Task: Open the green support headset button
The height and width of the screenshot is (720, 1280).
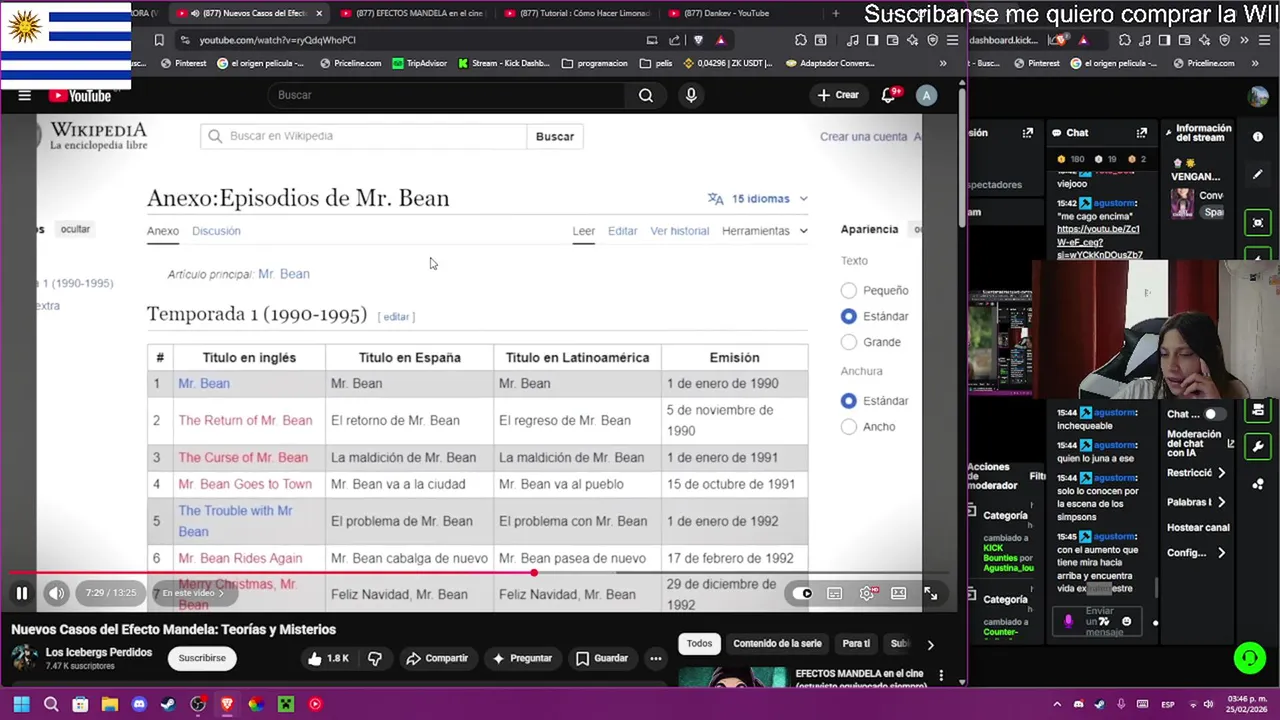Action: [x=1249, y=658]
